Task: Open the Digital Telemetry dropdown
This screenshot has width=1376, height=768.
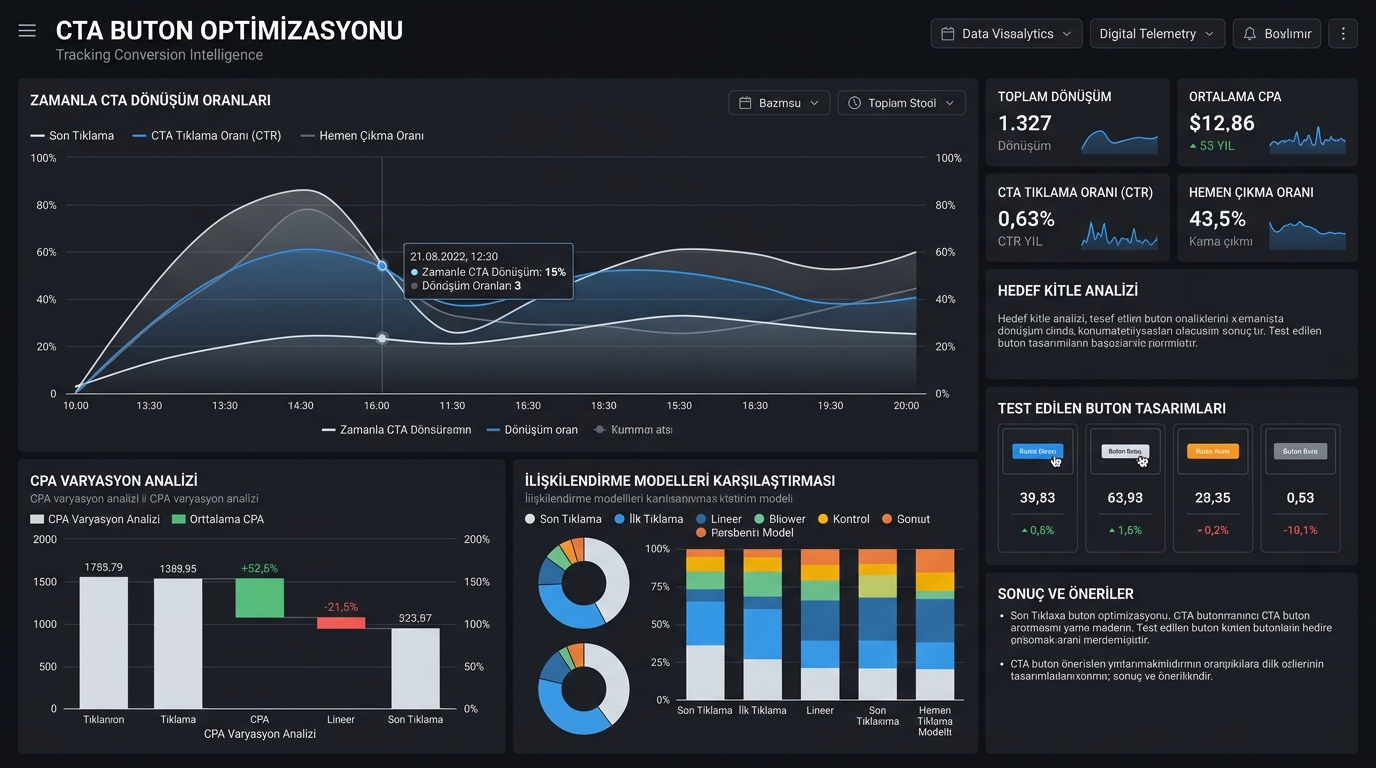Action: tap(1157, 34)
